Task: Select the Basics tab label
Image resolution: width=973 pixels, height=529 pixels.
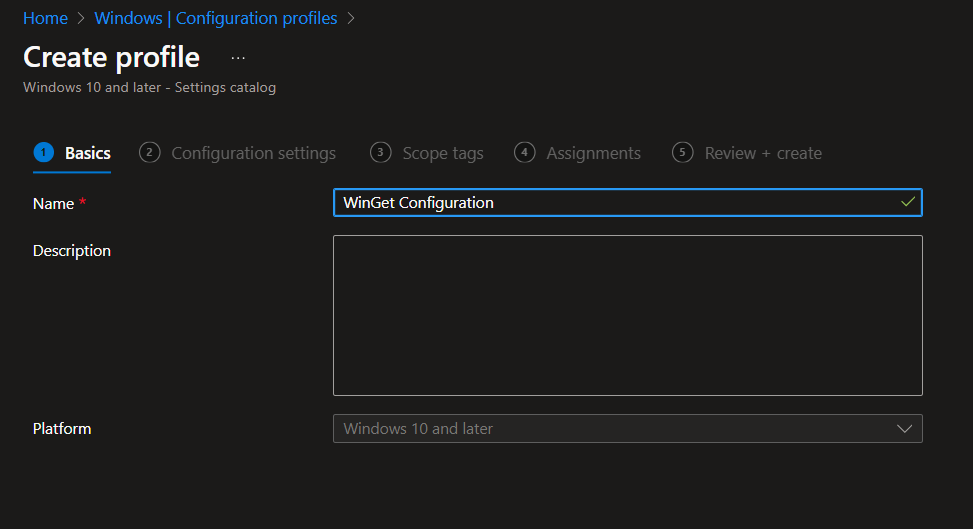Action: (x=88, y=153)
